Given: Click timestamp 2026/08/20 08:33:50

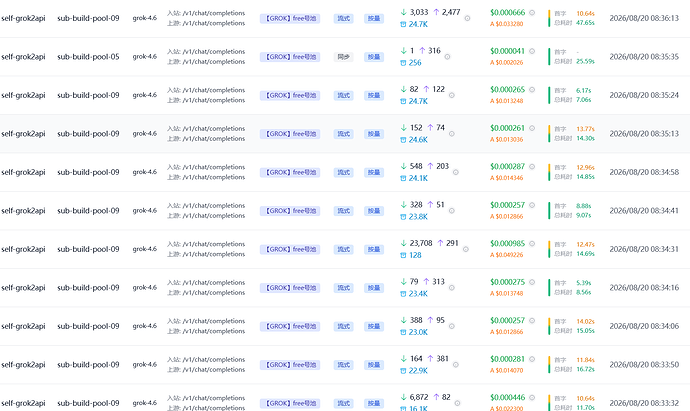Looking at the screenshot, I should 644,365.
